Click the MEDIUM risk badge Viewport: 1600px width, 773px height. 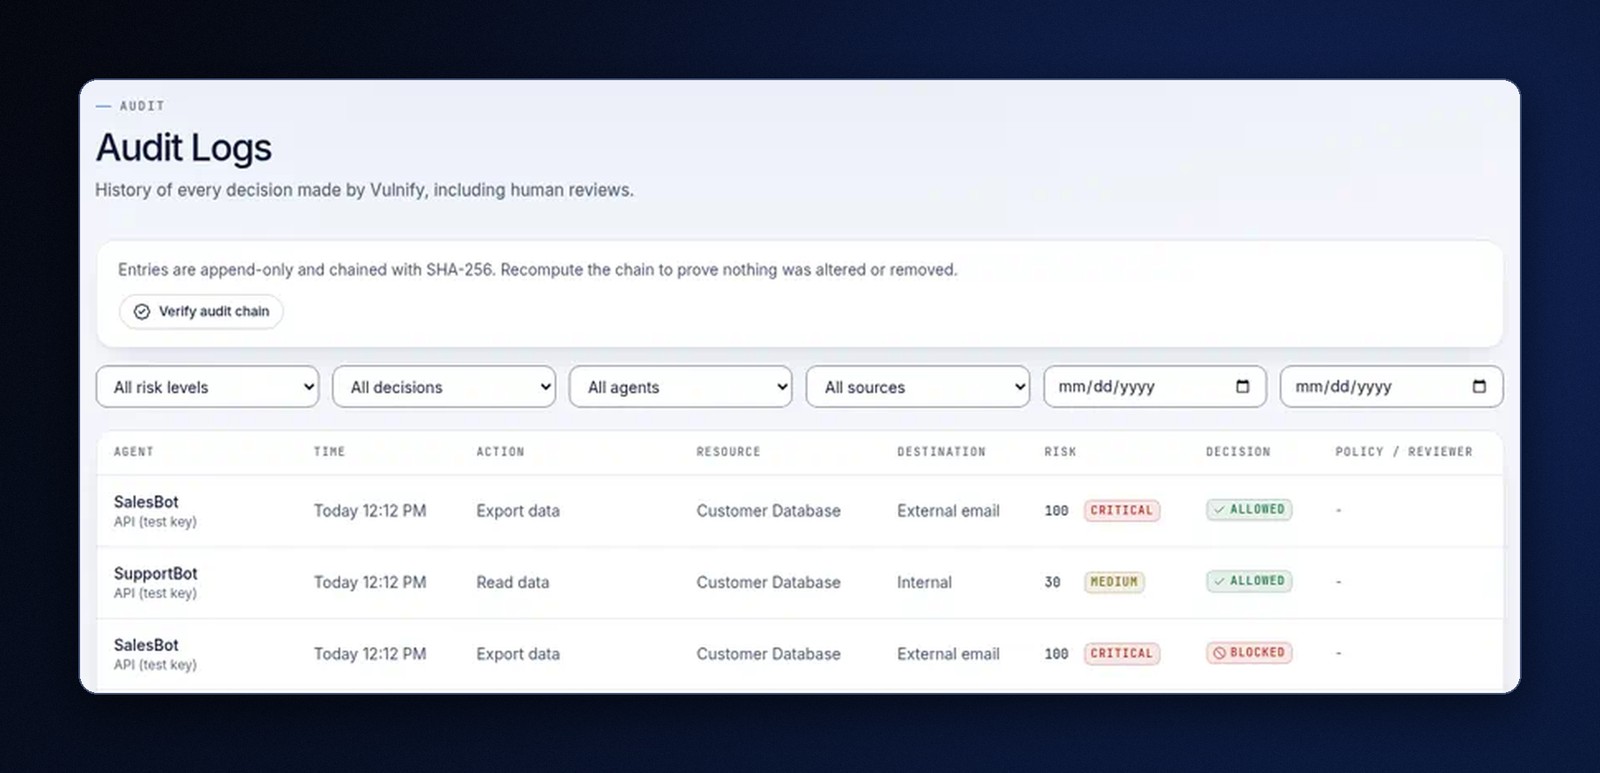pyautogui.click(x=1114, y=582)
